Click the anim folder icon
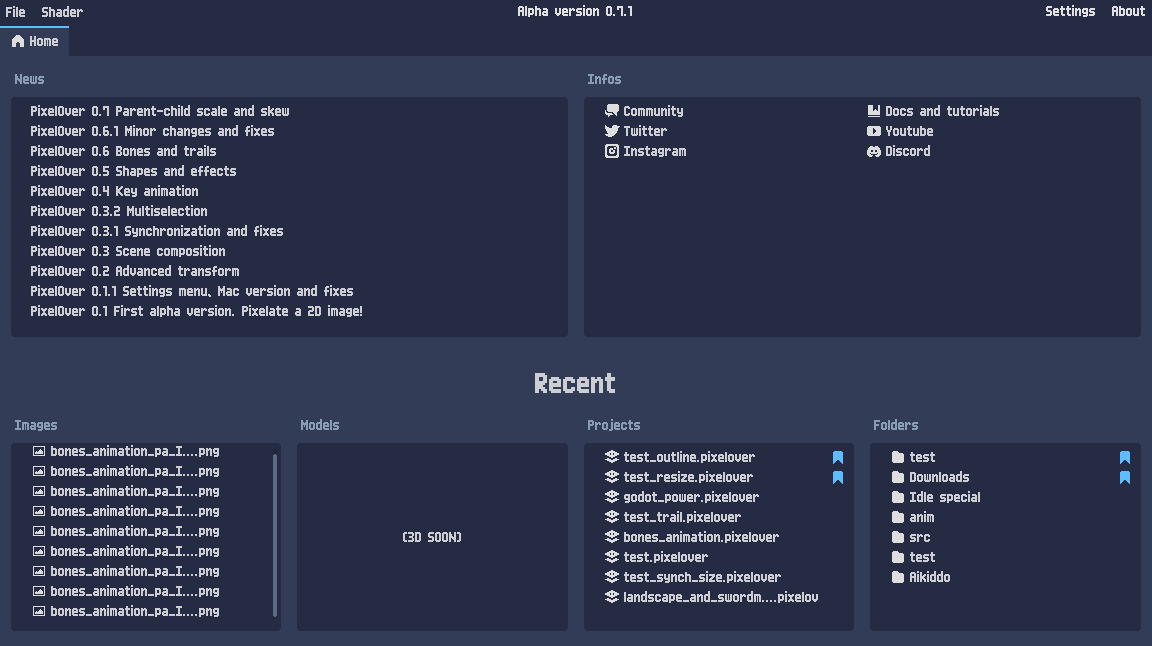Screen dimensions: 1152x646 point(898,517)
